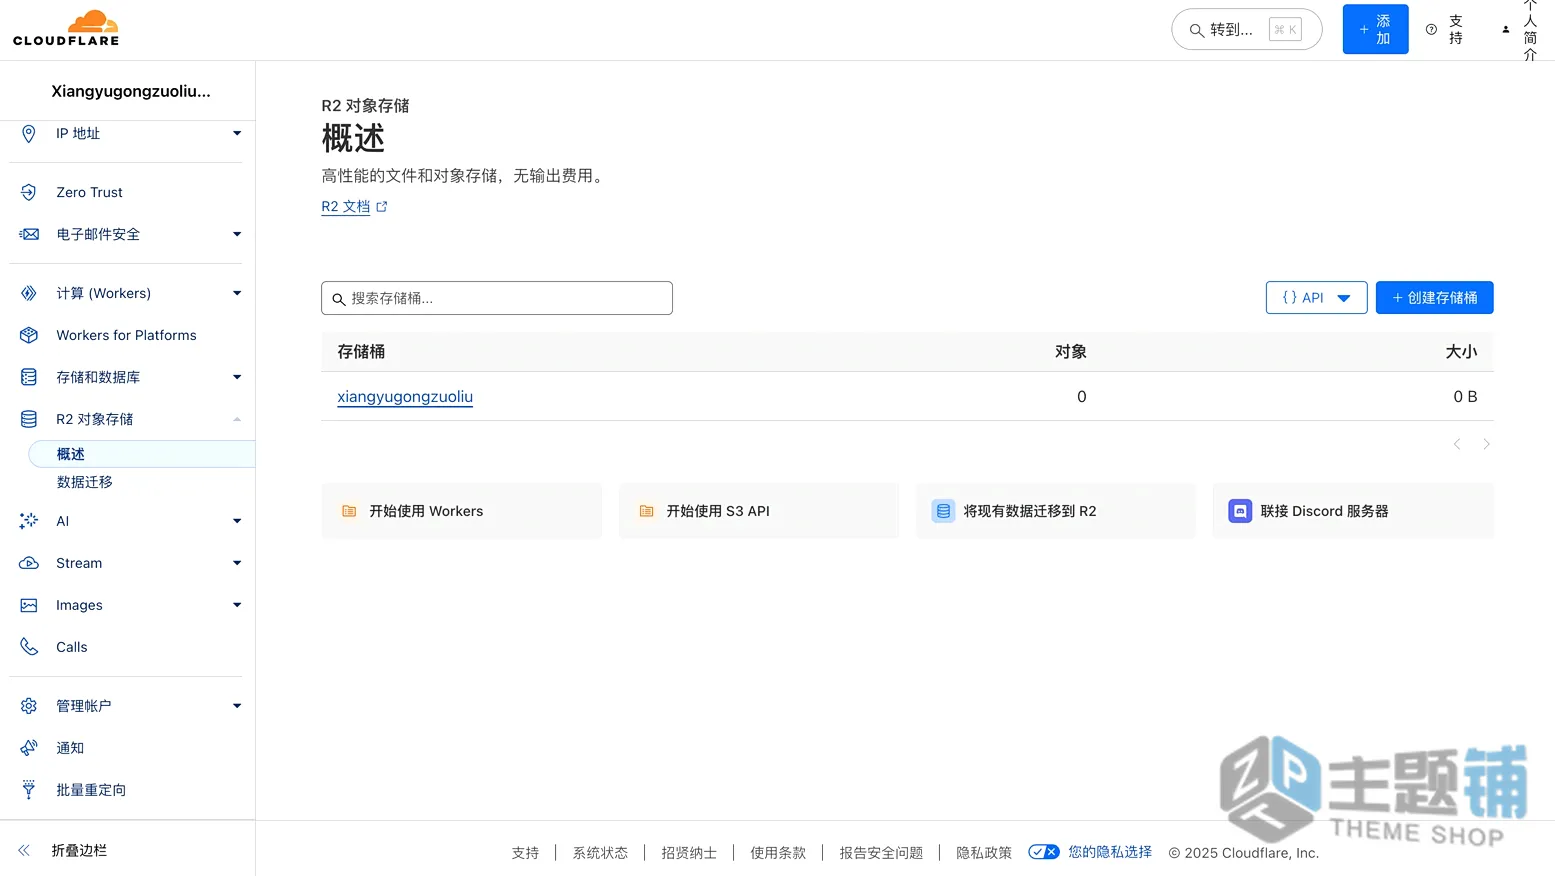Click the 报告安全问题 footer link

[x=881, y=853]
